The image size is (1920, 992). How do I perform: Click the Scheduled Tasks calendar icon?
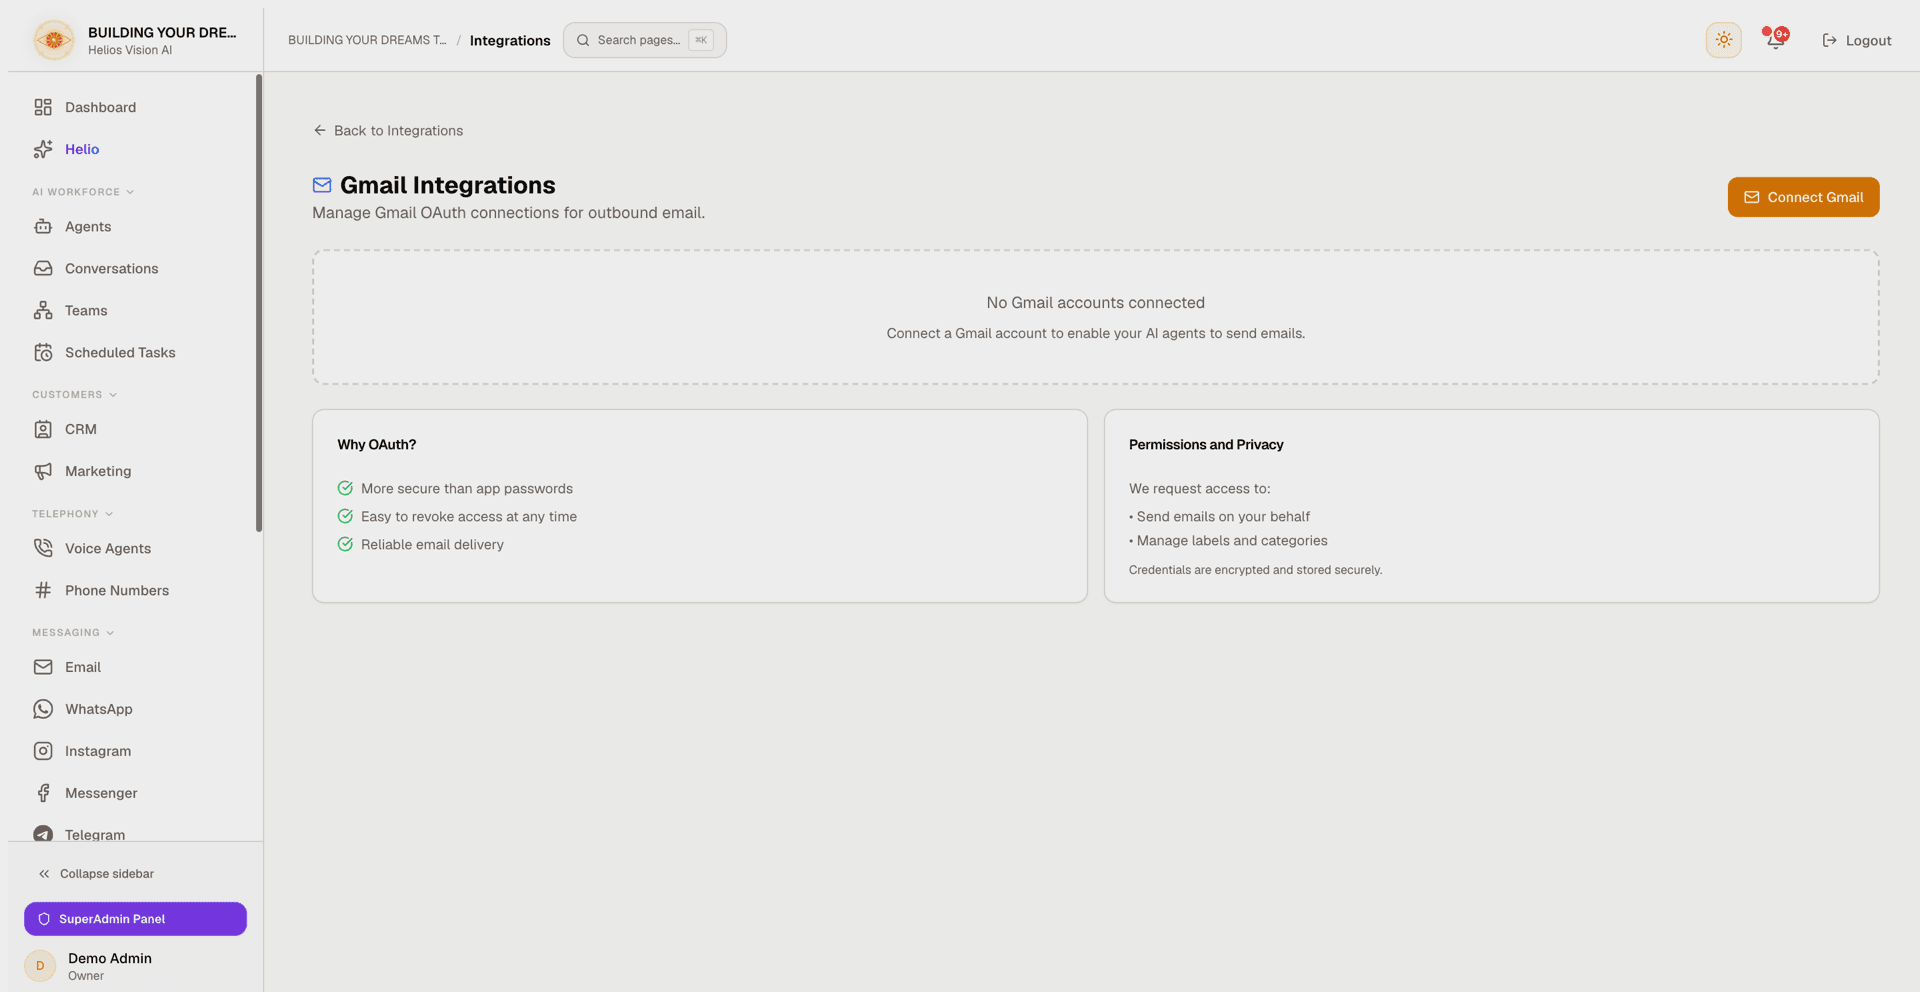(x=43, y=353)
